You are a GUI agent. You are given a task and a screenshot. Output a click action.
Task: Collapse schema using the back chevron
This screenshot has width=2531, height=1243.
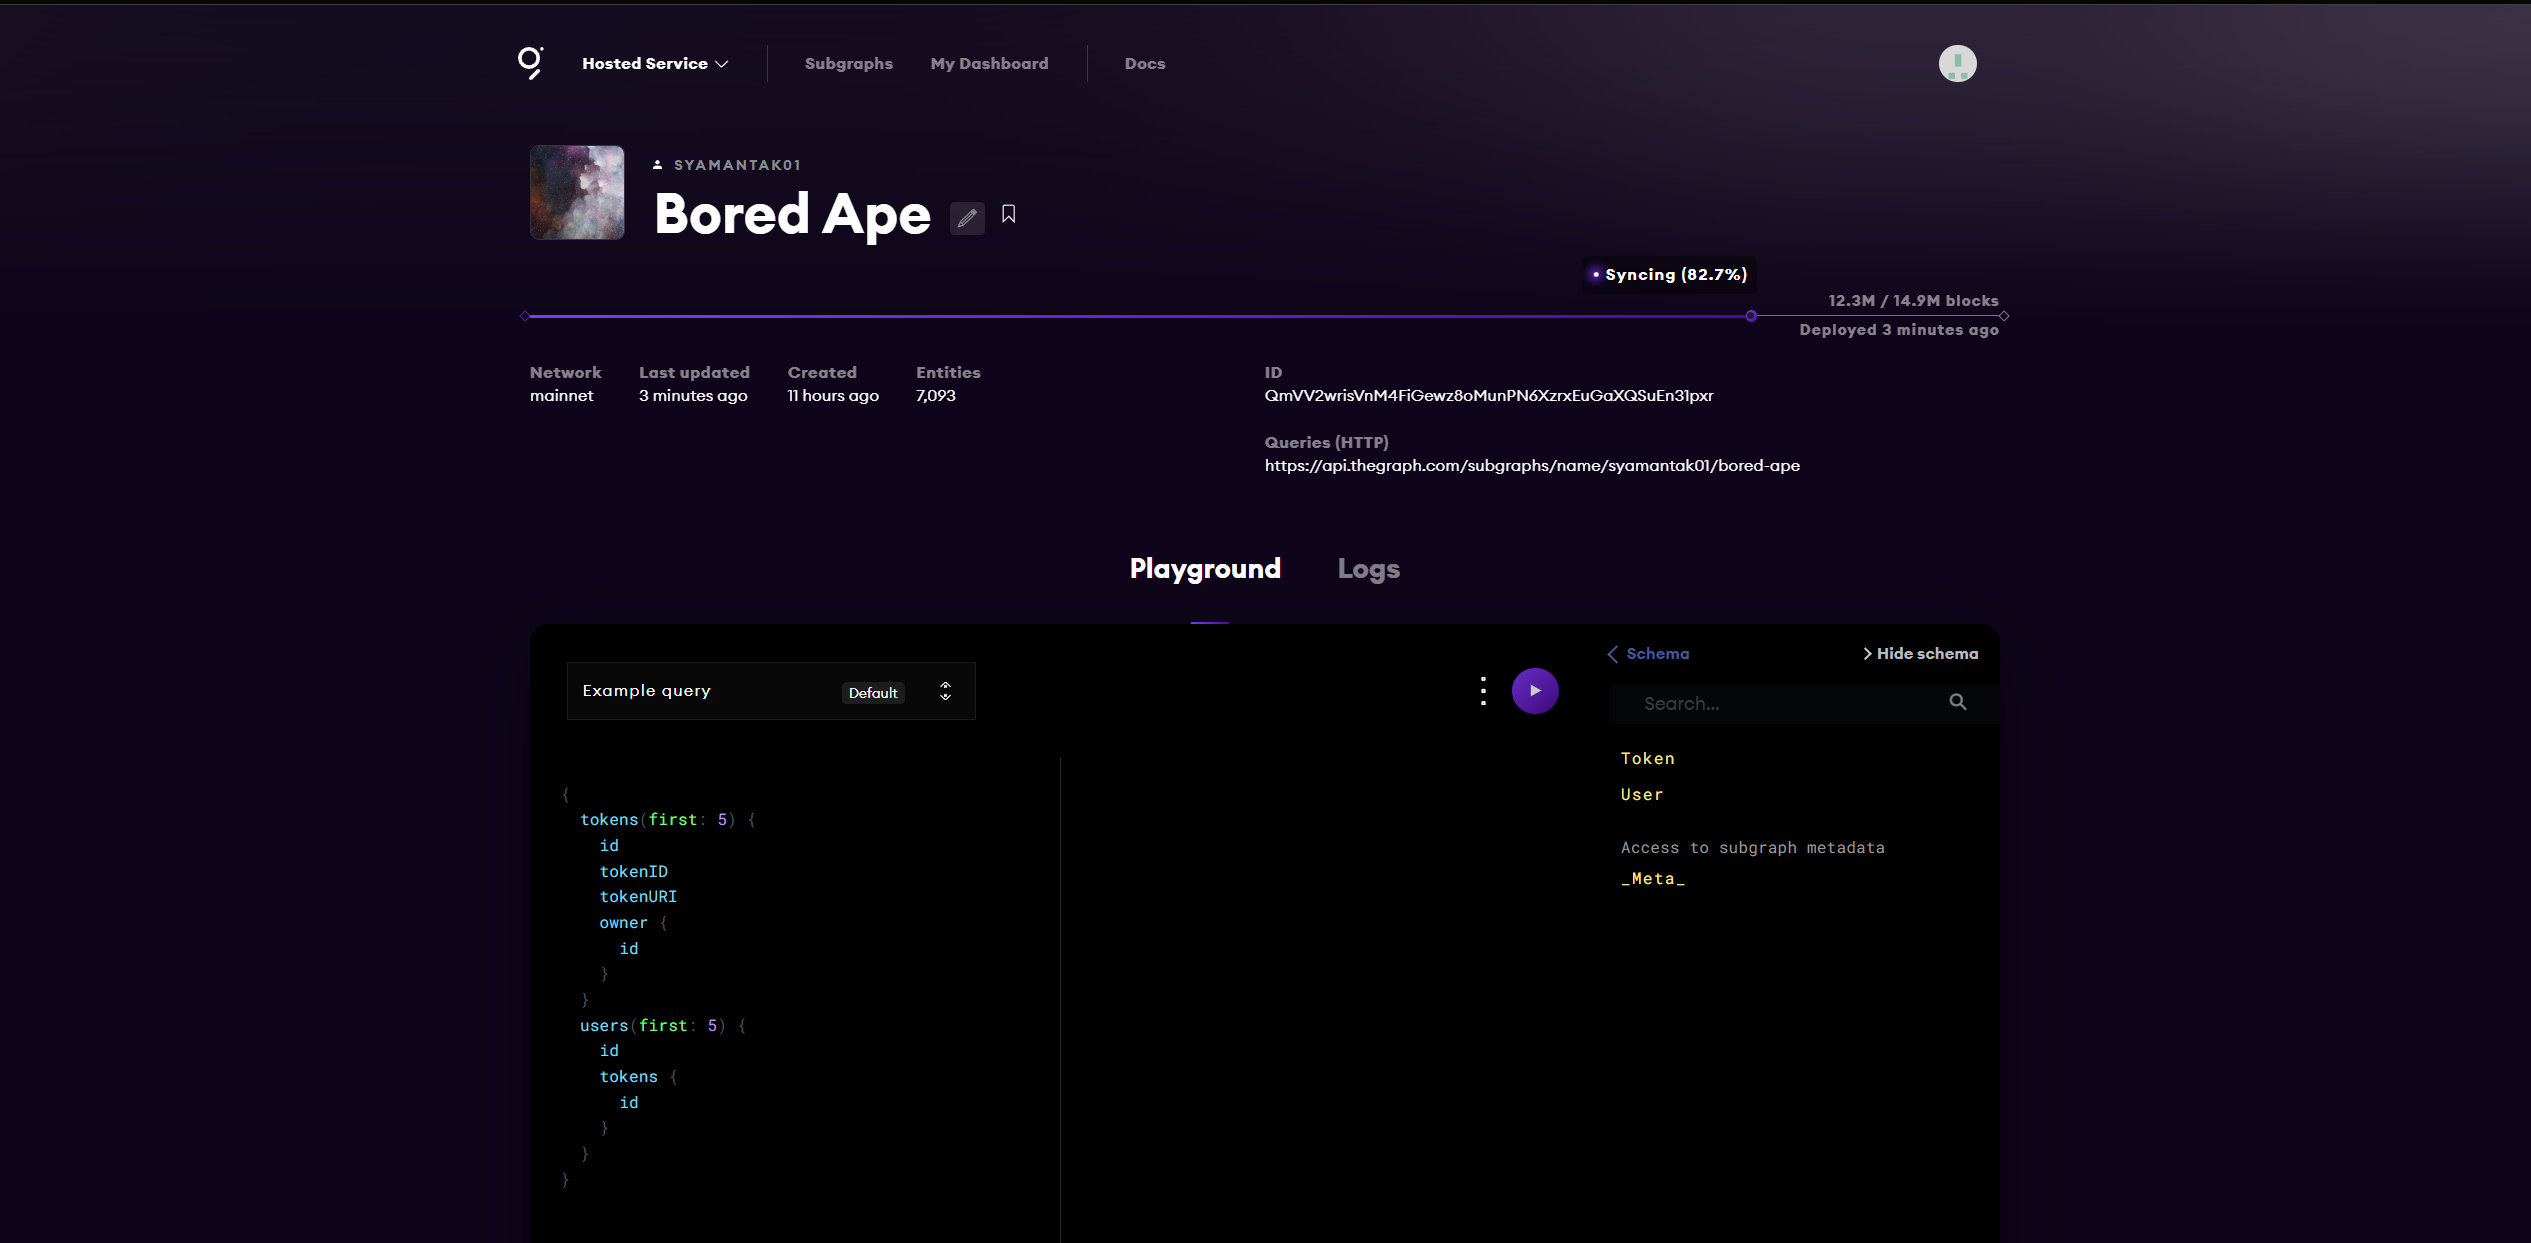point(1612,653)
